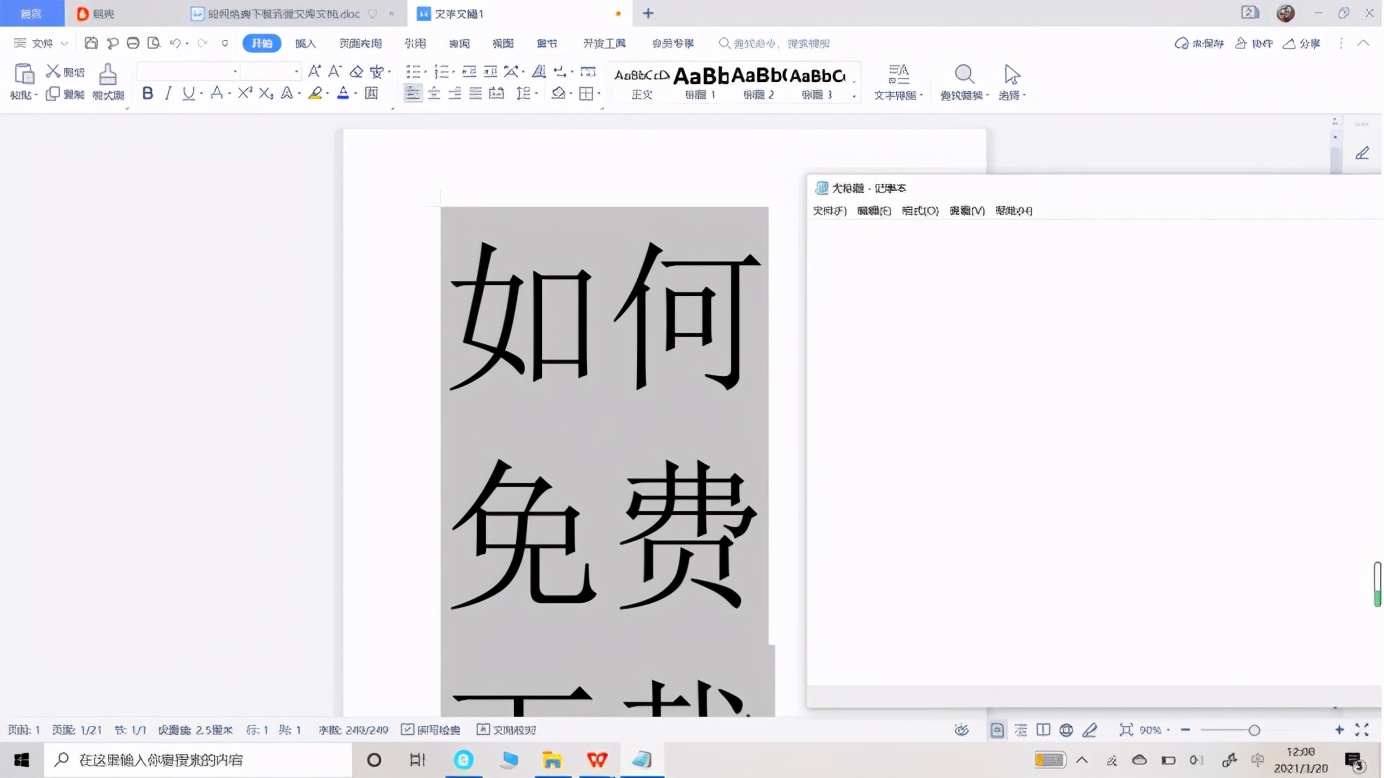Select the Format Painter tool

[x=107, y=82]
